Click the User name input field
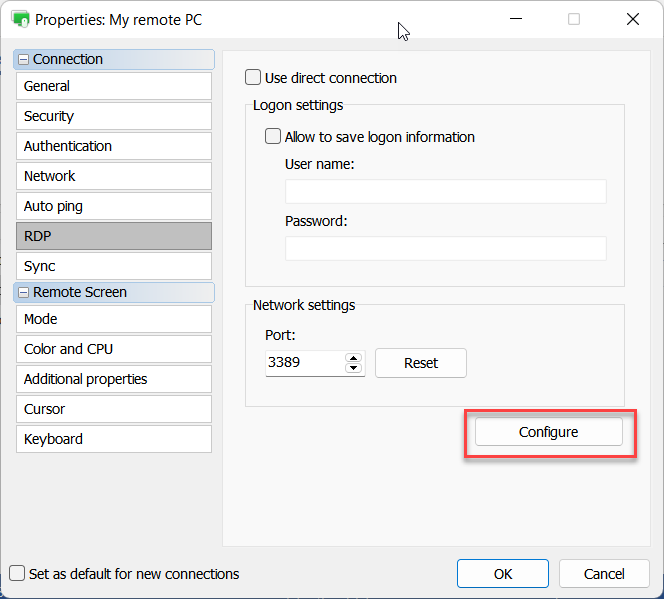Image resolution: width=664 pixels, height=599 pixels. point(445,192)
